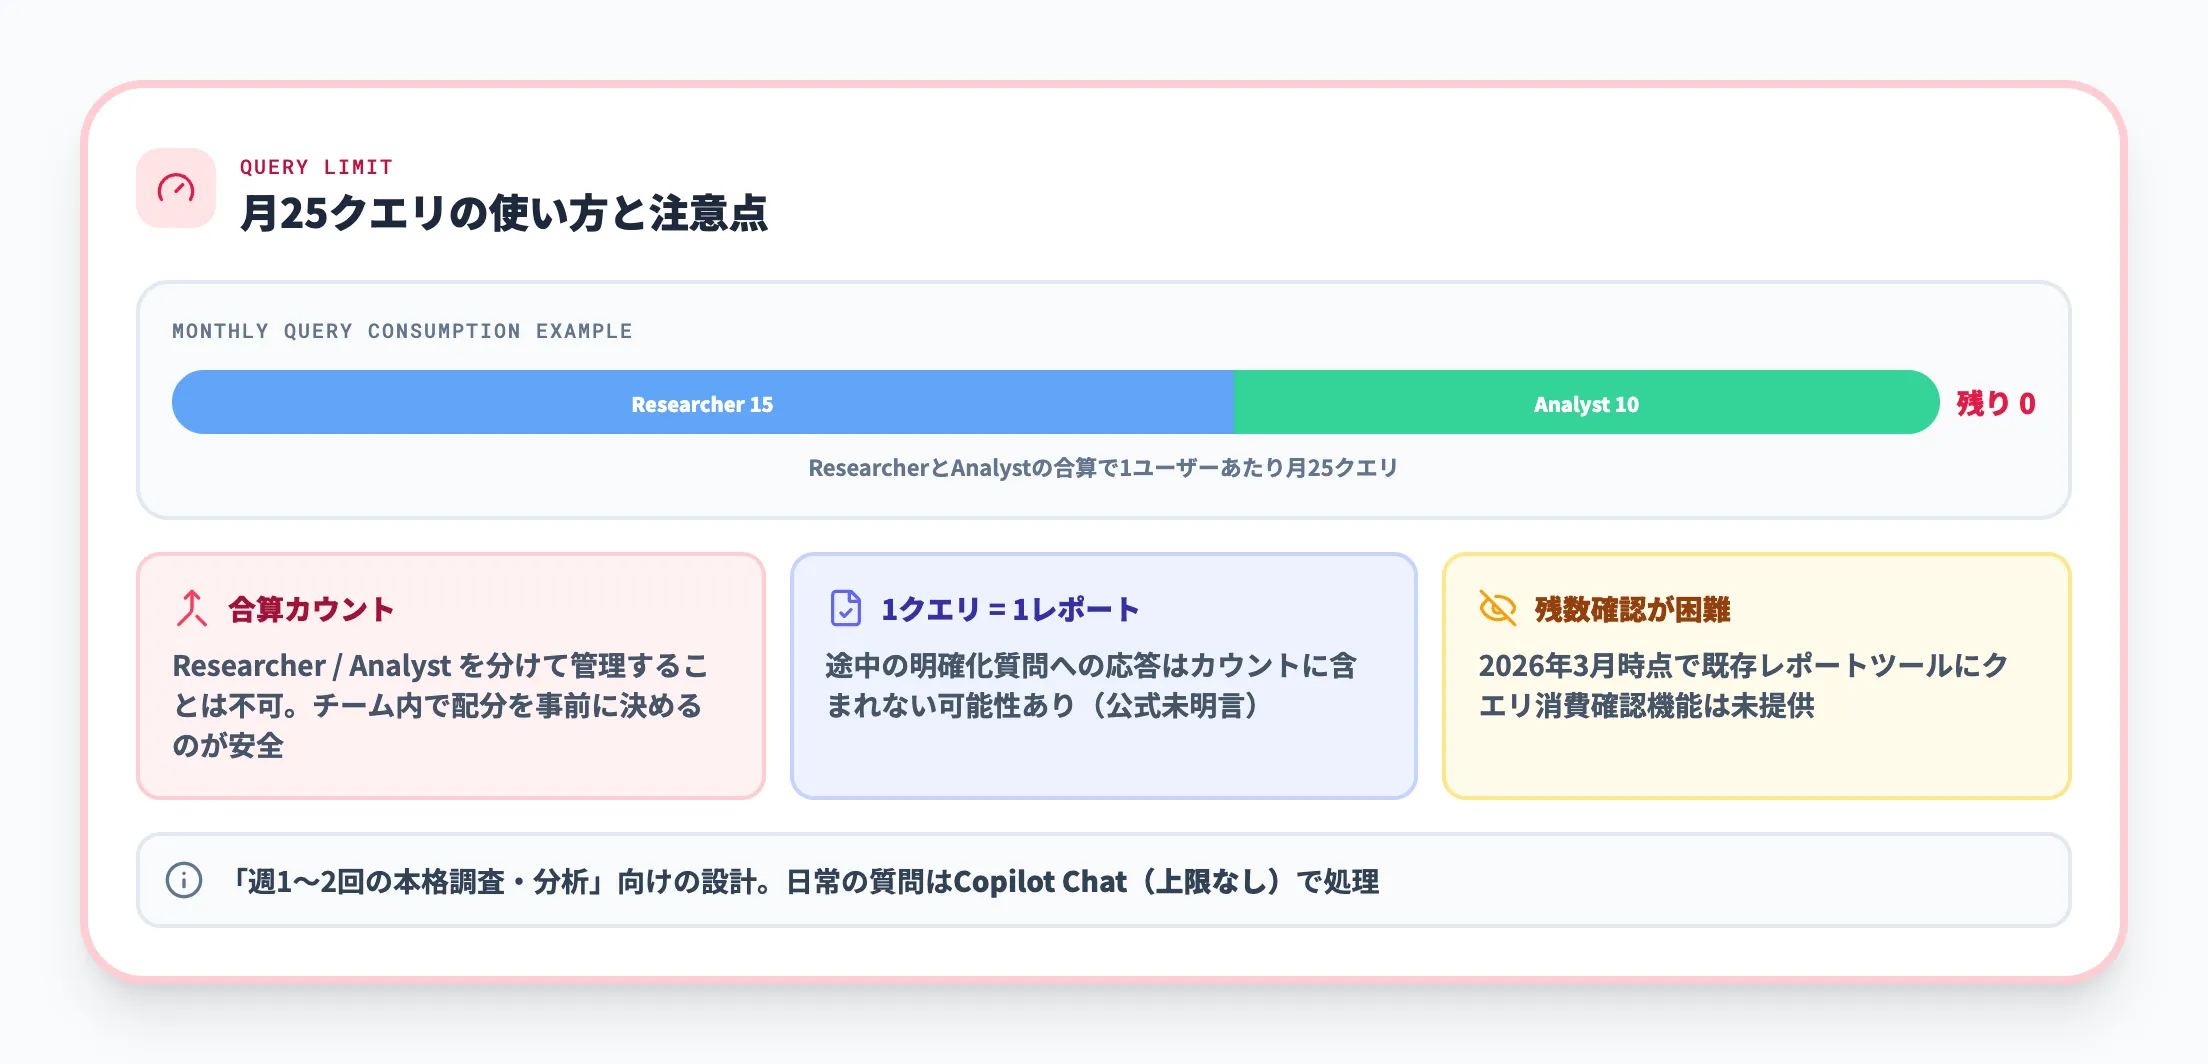Screen dimensions: 2208x1064
Task: Click the 残数確認が困難 card title
Action: click(1632, 609)
